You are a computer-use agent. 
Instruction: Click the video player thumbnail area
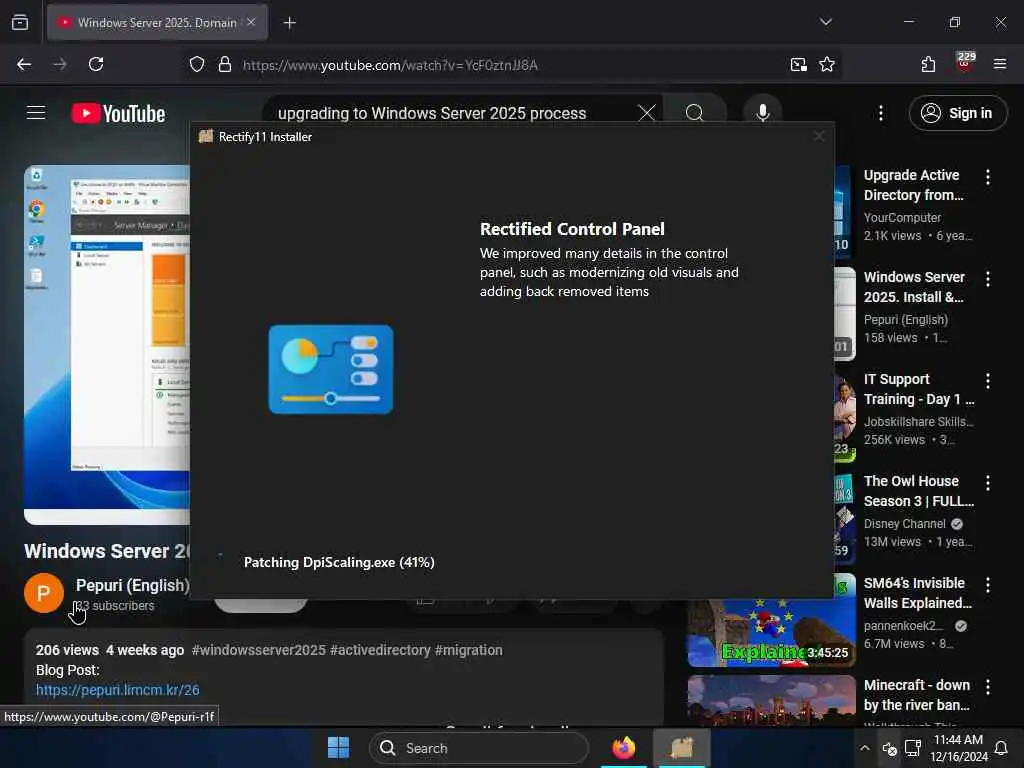(107, 344)
